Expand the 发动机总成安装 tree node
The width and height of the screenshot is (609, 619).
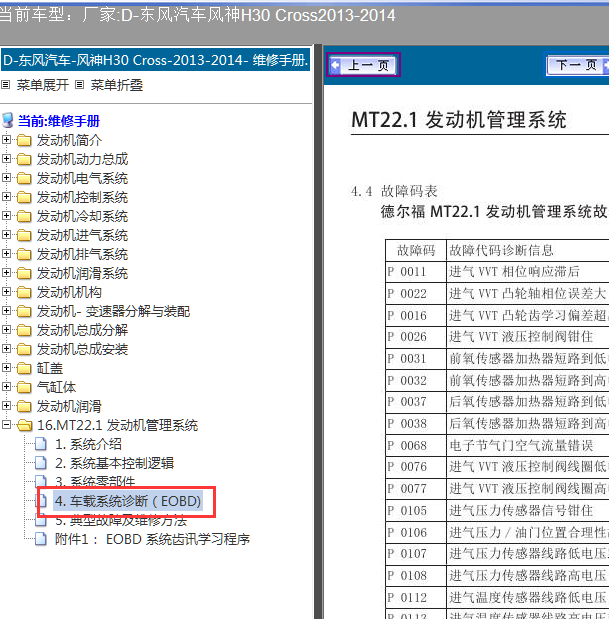(x=6, y=348)
